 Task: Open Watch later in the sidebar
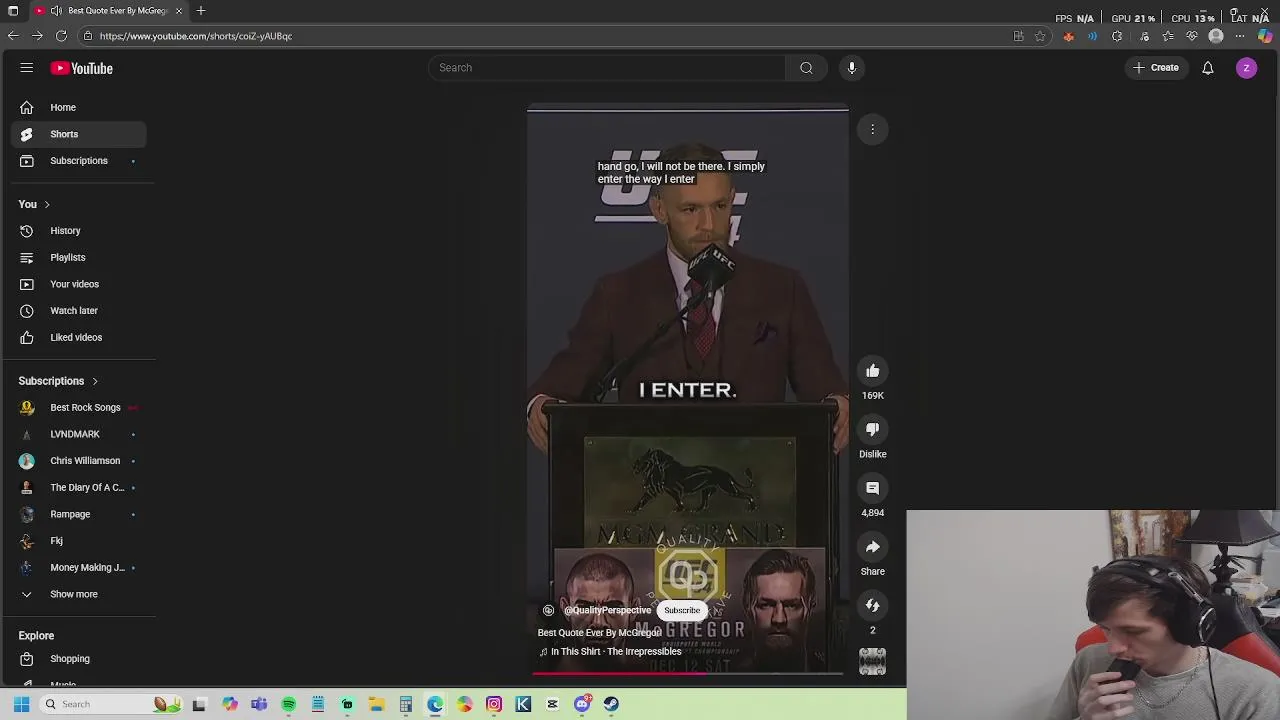(78, 311)
